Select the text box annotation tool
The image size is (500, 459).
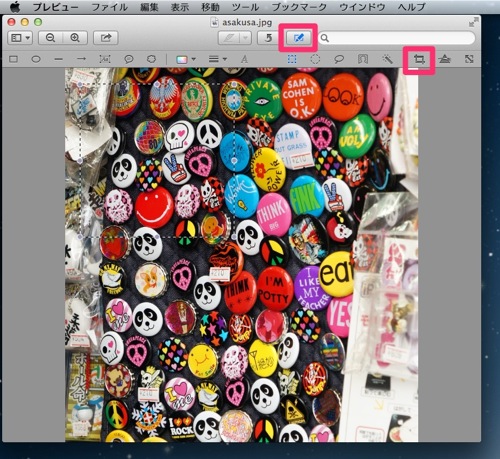pos(105,59)
